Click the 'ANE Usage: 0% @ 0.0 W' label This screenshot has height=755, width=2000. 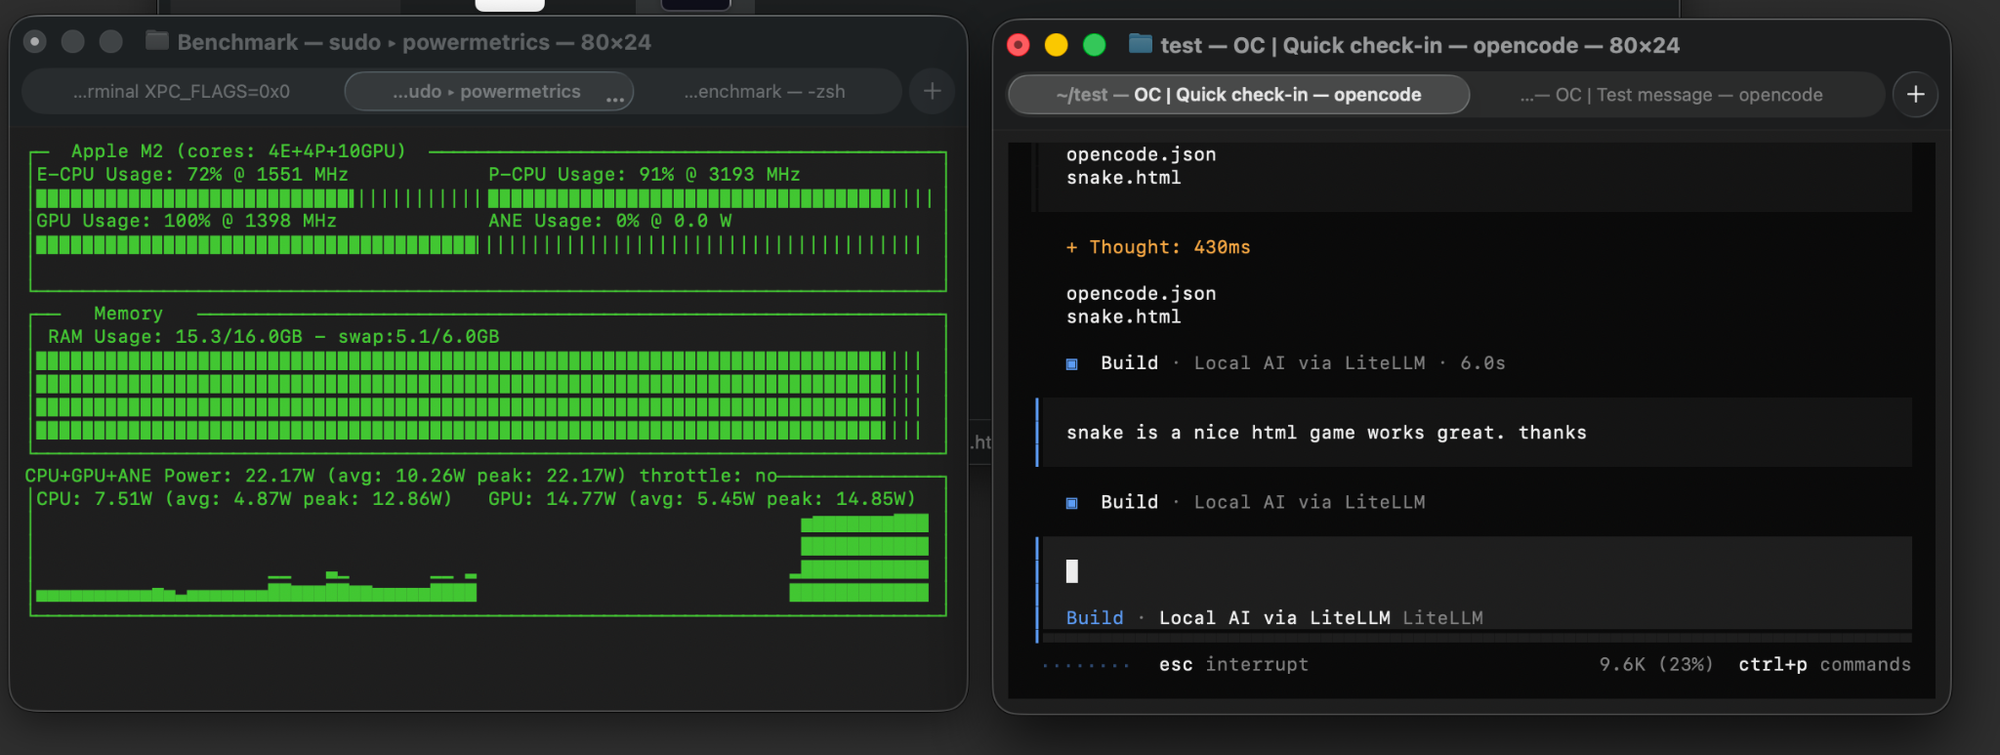610,221
